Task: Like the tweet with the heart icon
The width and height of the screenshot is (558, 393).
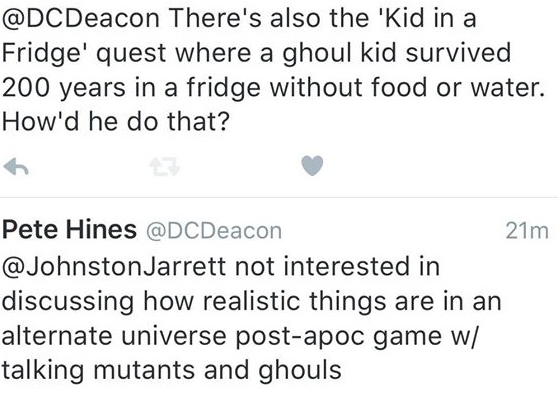Action: click(312, 166)
